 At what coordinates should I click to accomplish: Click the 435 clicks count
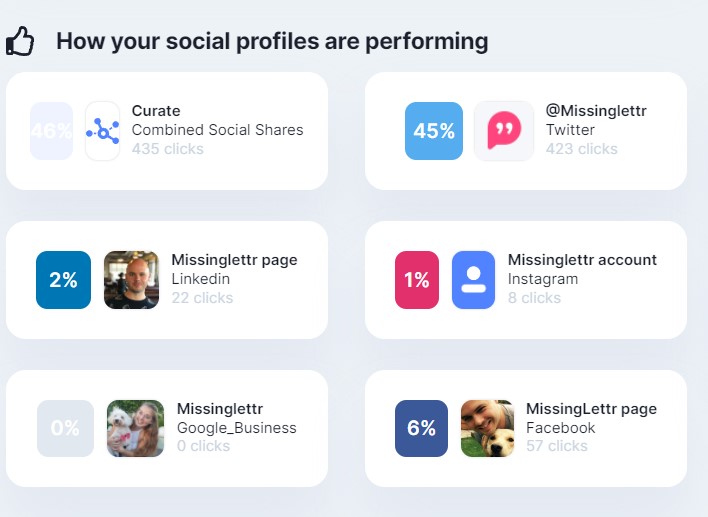[168, 149]
